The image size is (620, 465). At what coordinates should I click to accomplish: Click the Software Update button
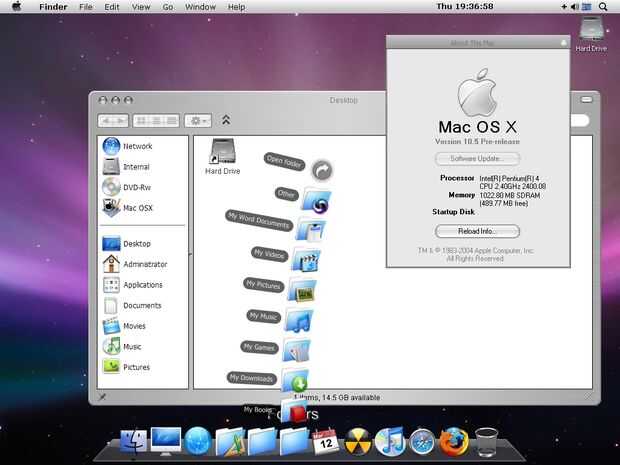click(477, 159)
